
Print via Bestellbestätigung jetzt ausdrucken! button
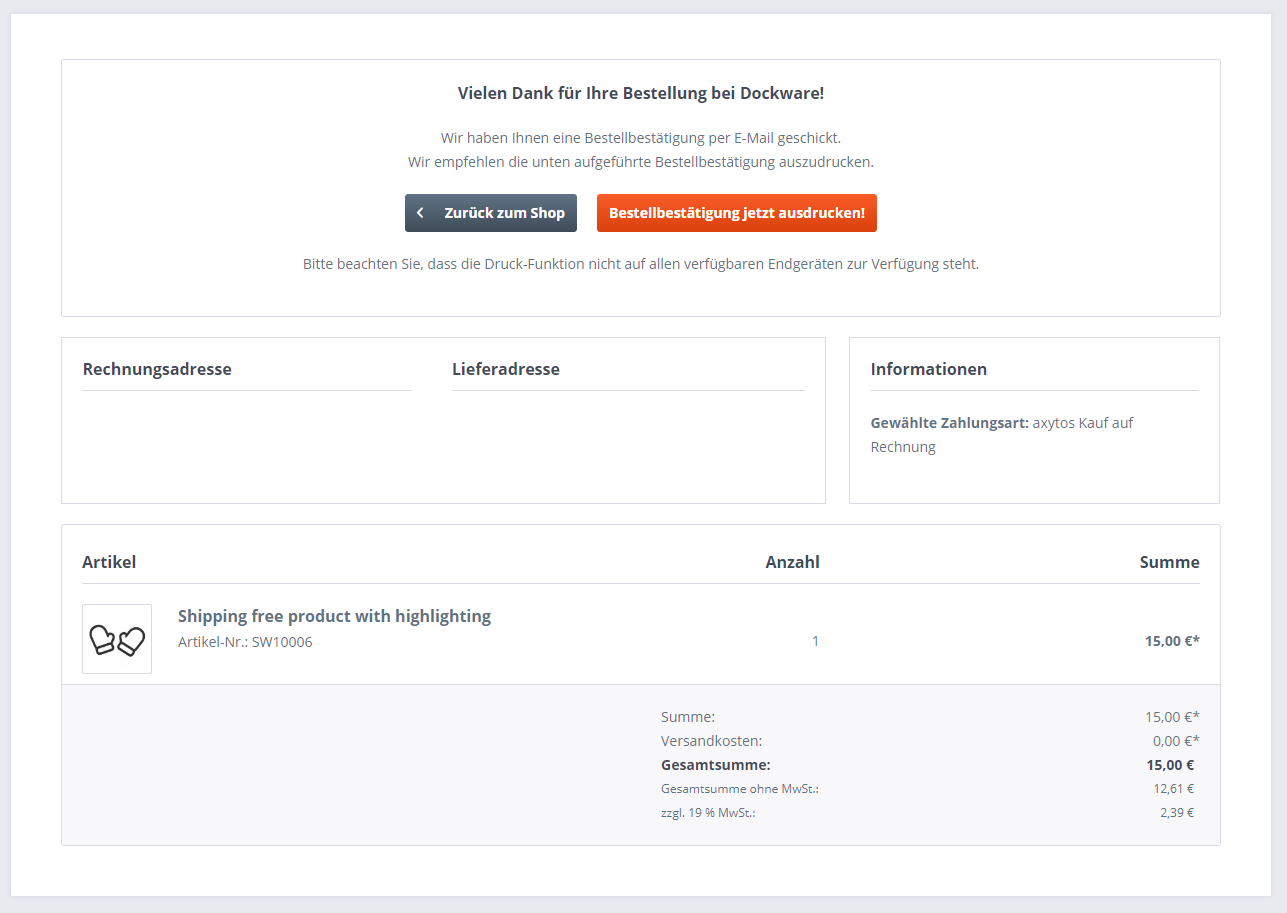737,213
